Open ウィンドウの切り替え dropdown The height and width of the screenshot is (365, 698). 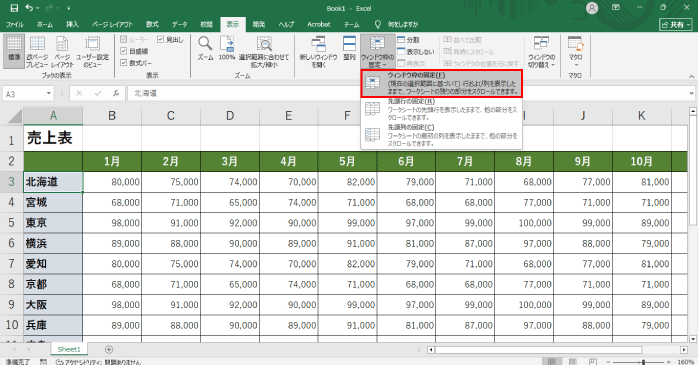coord(541,52)
